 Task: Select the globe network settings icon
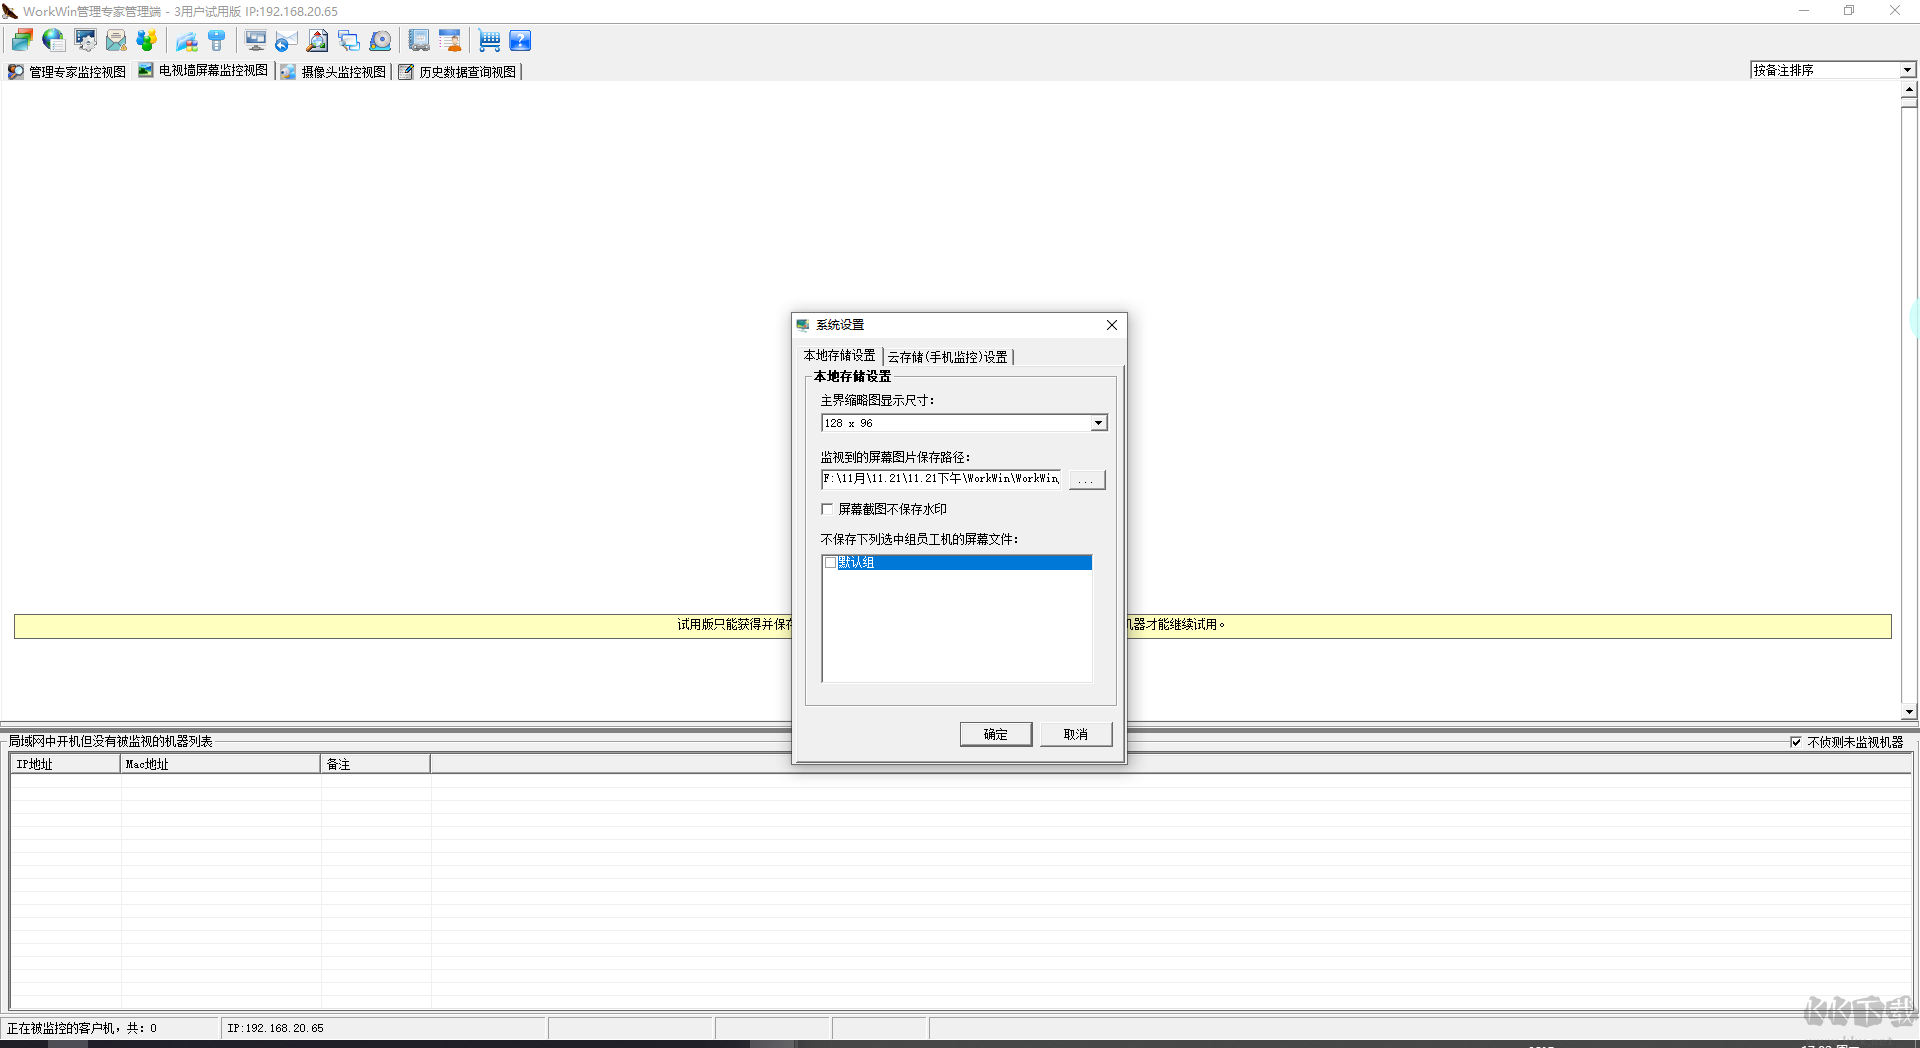tap(53, 40)
